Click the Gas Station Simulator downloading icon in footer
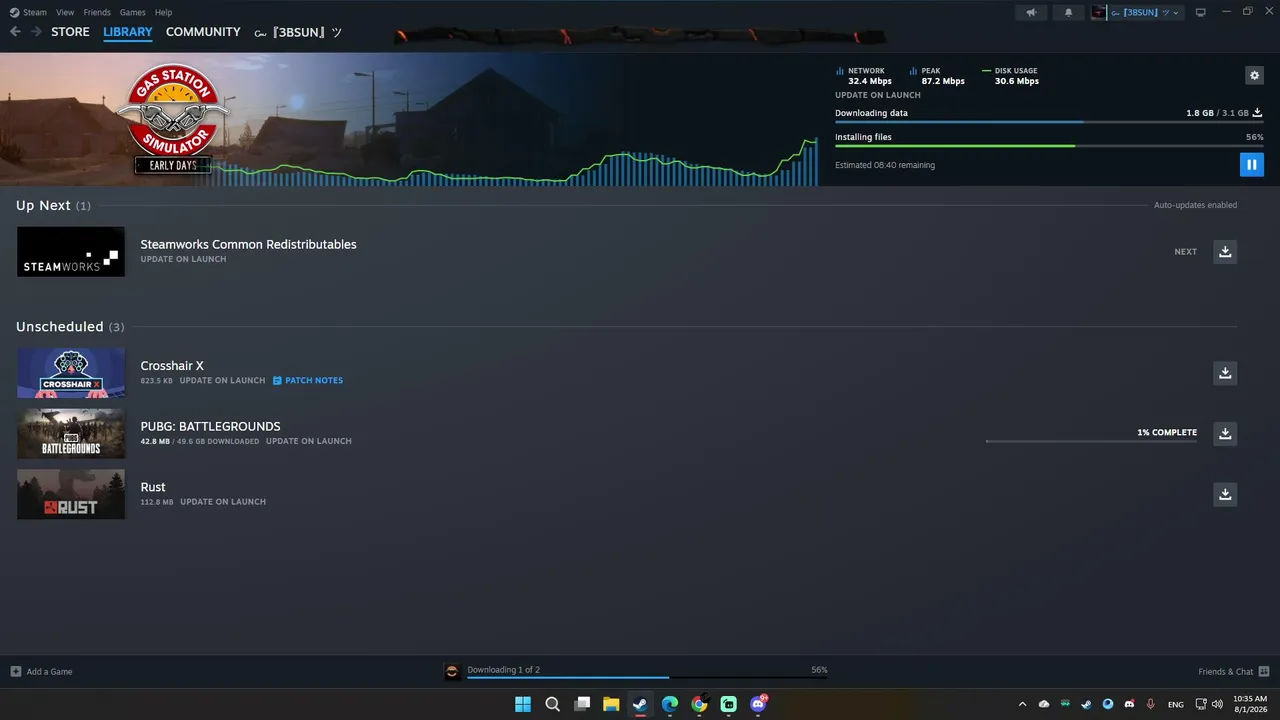1280x720 pixels. click(x=453, y=672)
